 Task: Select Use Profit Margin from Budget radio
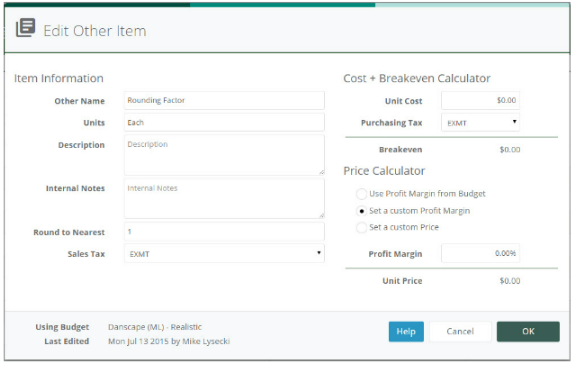[x=361, y=194]
